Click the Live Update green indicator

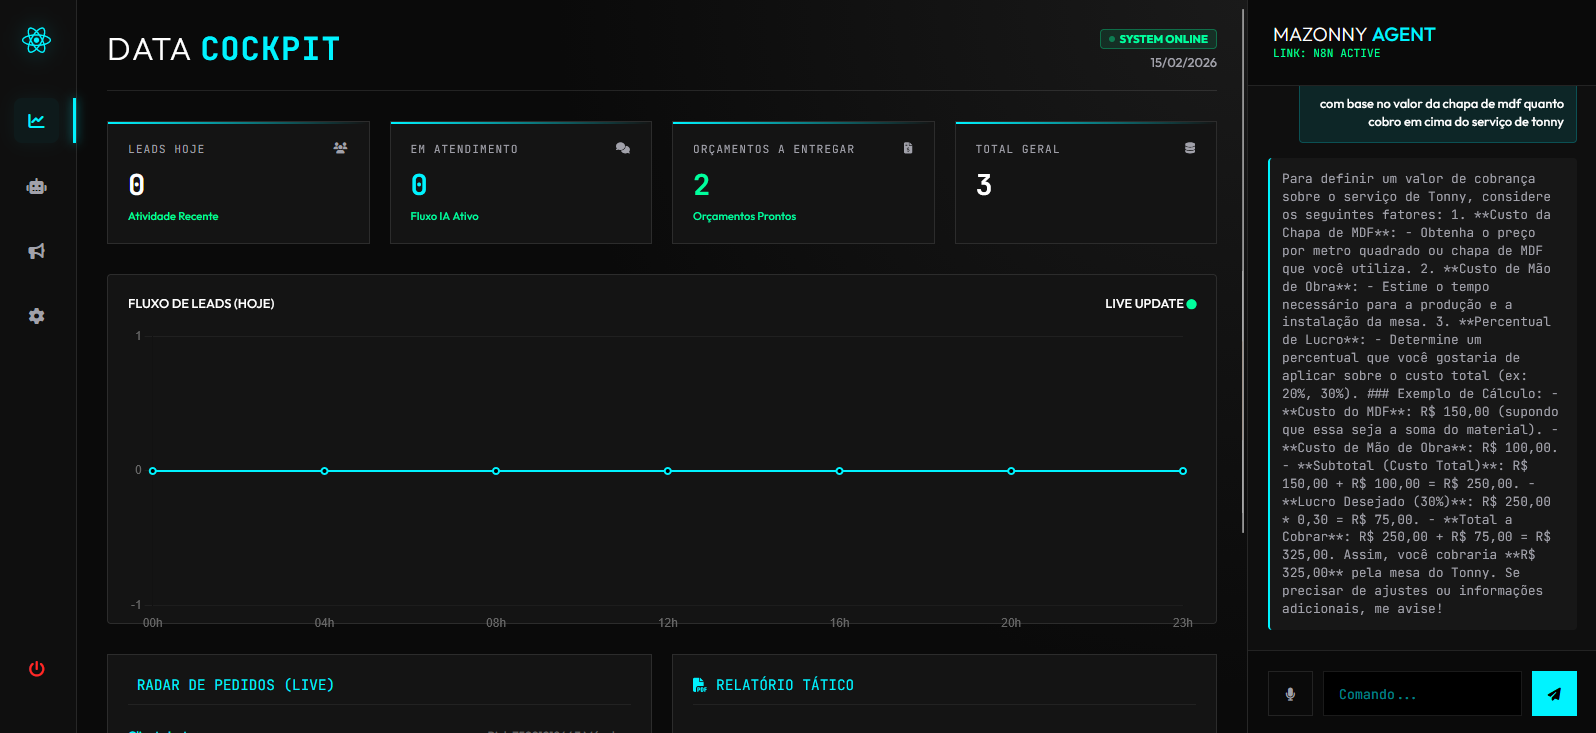click(1191, 304)
